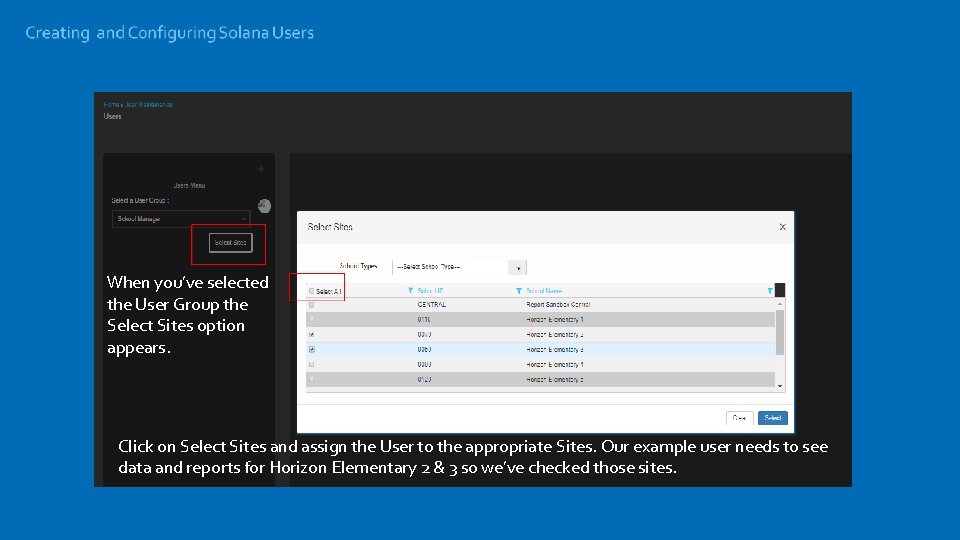The image size is (960, 540).
Task: Close the Select Sites dialog with X
Action: (782, 227)
